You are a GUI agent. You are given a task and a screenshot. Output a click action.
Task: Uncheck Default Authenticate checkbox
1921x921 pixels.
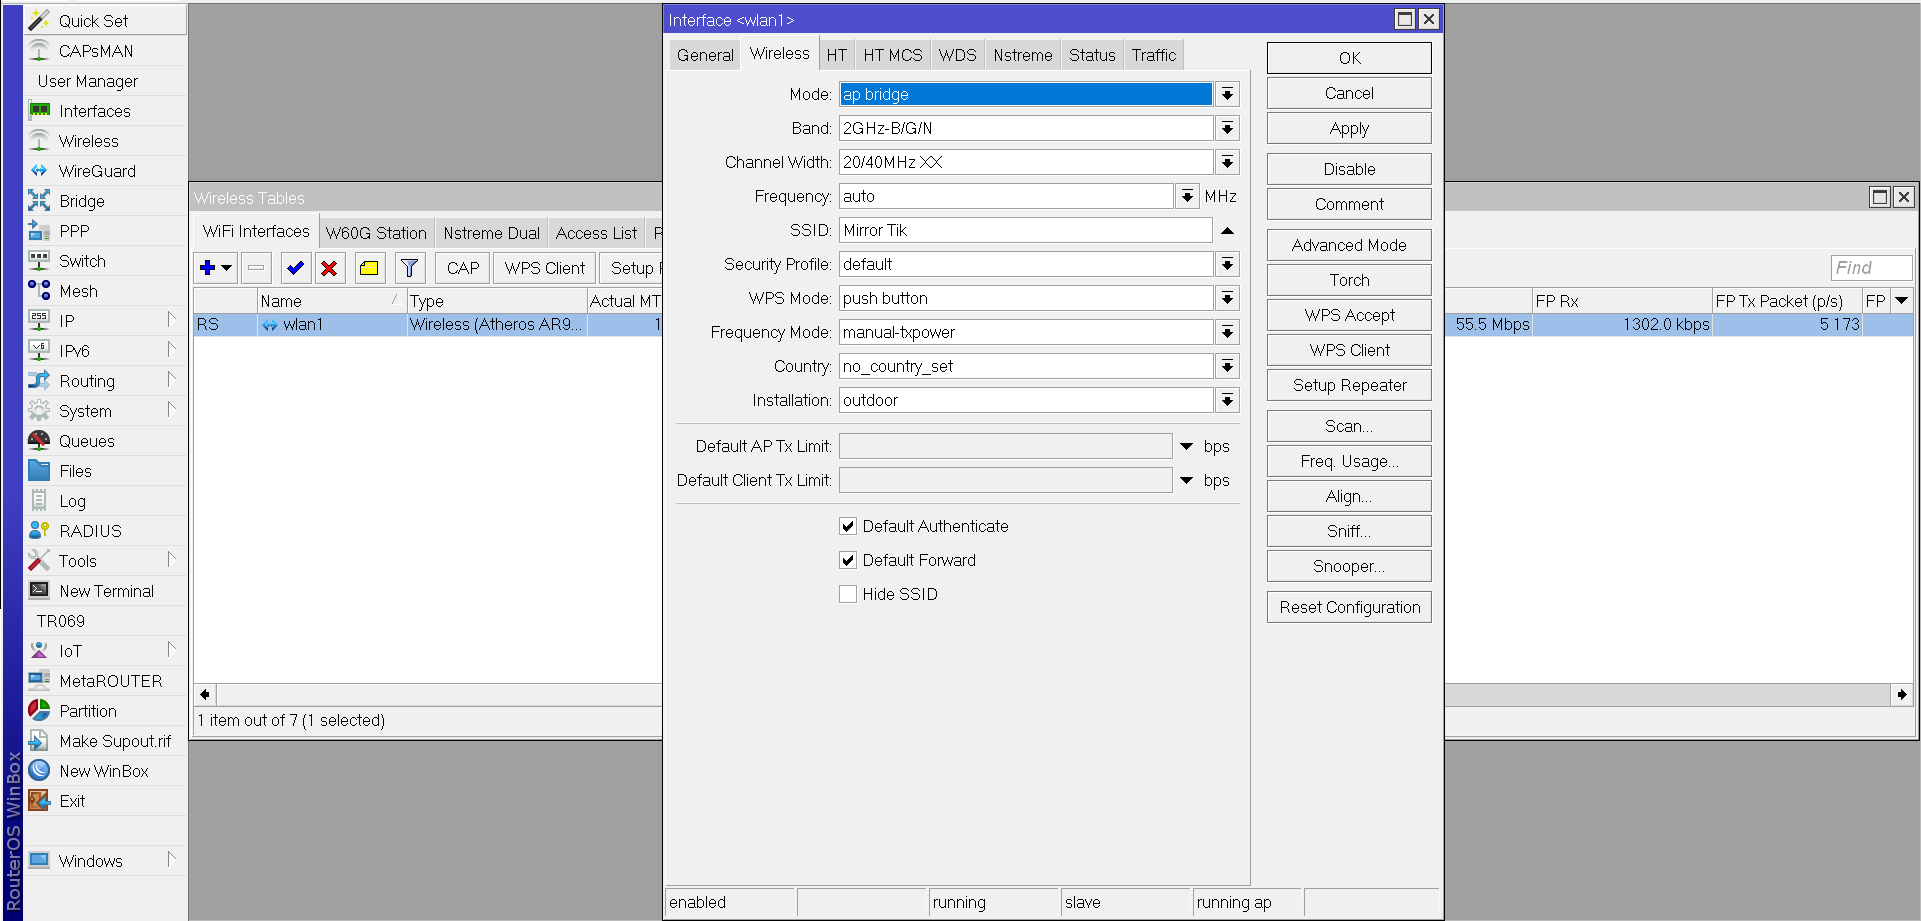tap(848, 526)
